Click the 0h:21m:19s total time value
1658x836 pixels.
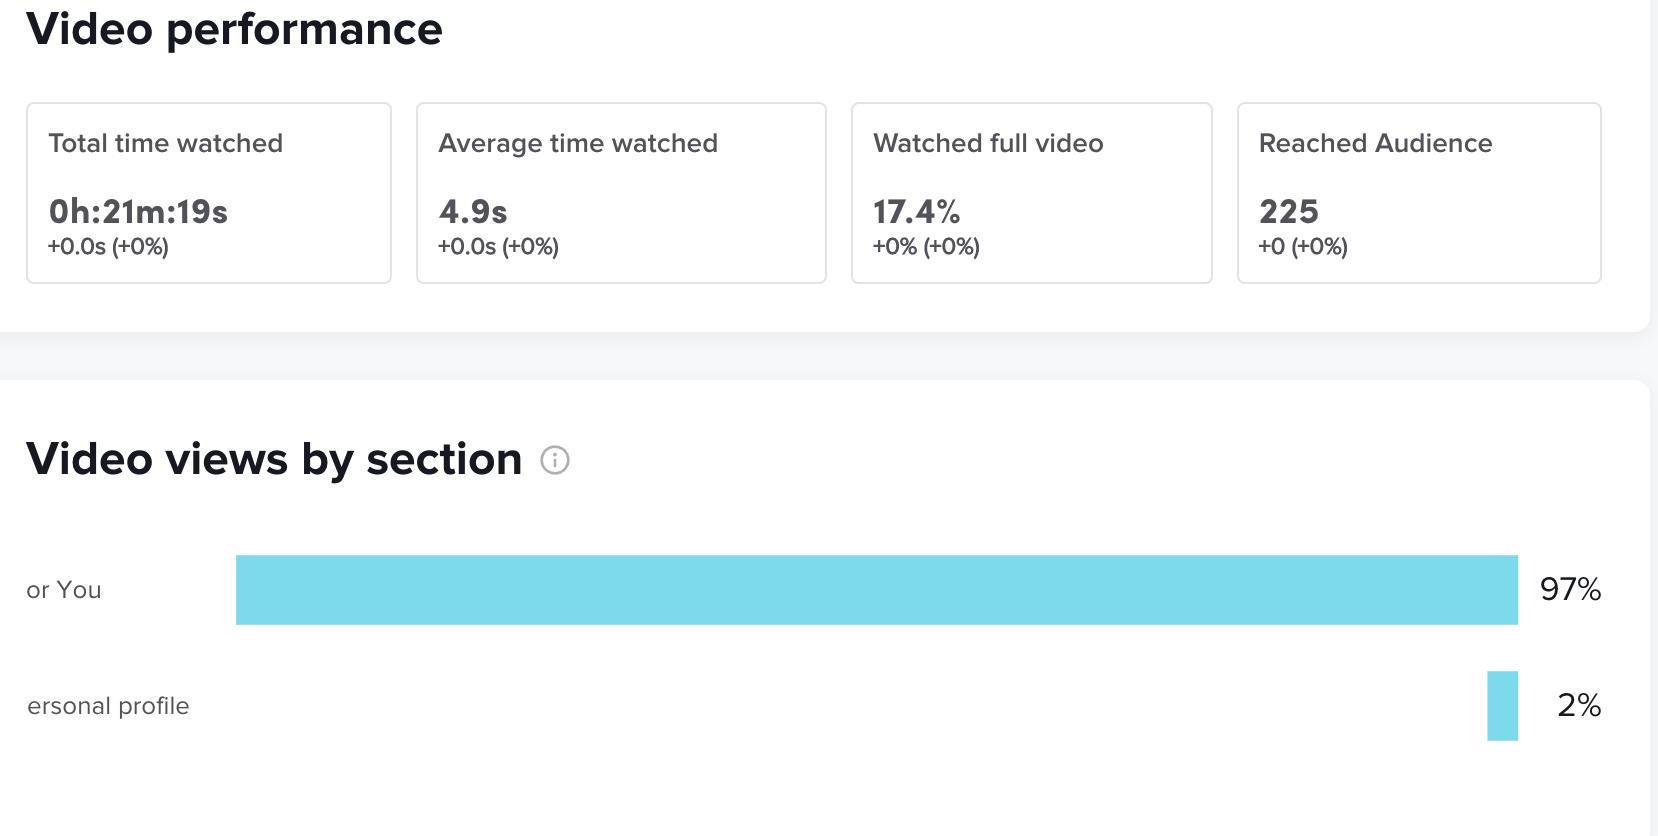pyautogui.click(x=138, y=211)
